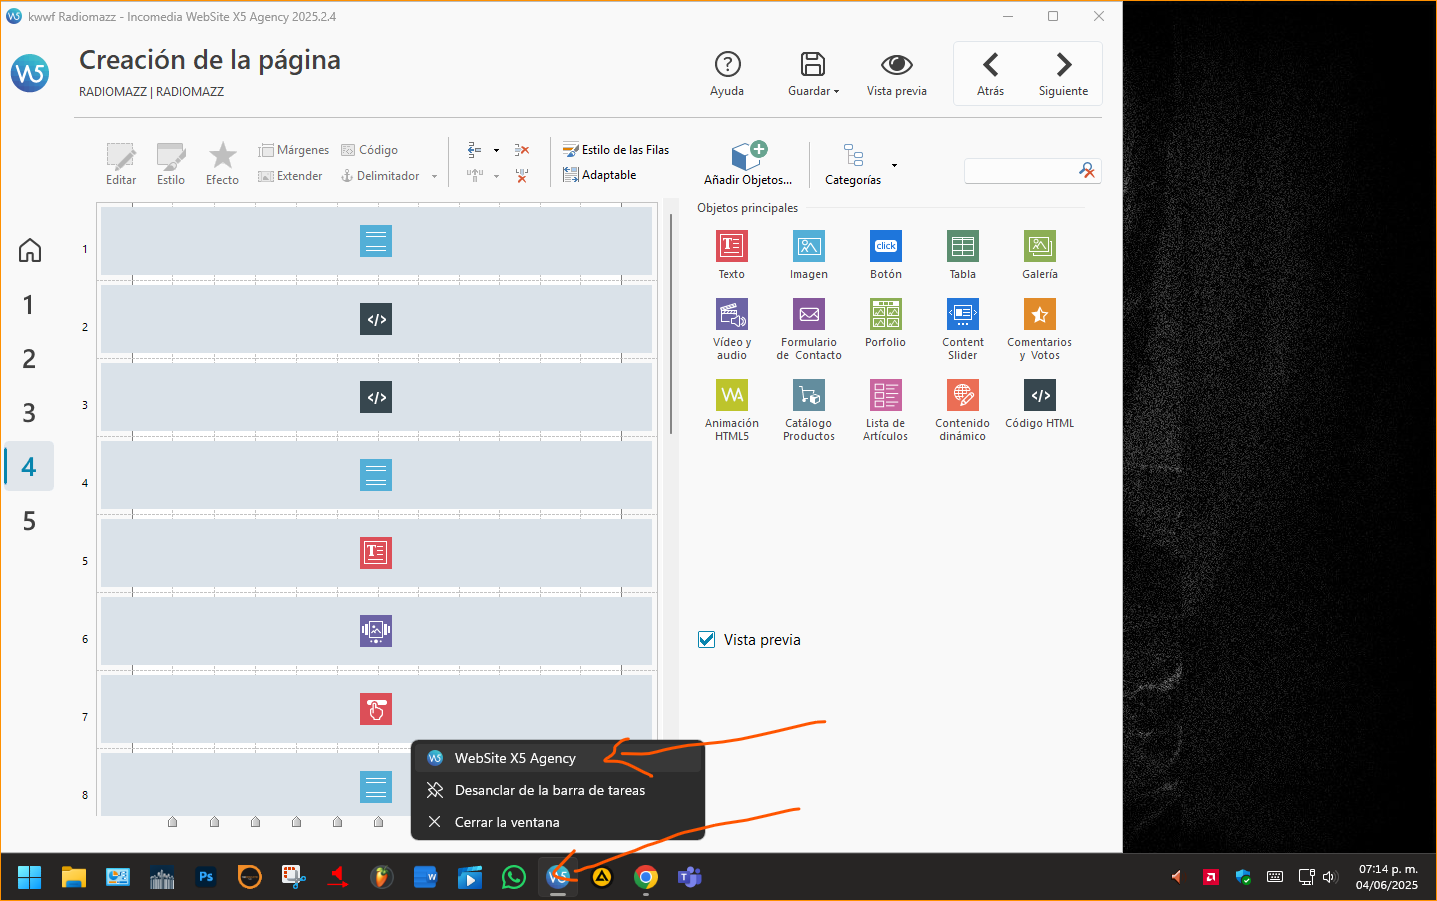Open the Ayuda help icon
The image size is (1437, 901).
[x=727, y=64]
